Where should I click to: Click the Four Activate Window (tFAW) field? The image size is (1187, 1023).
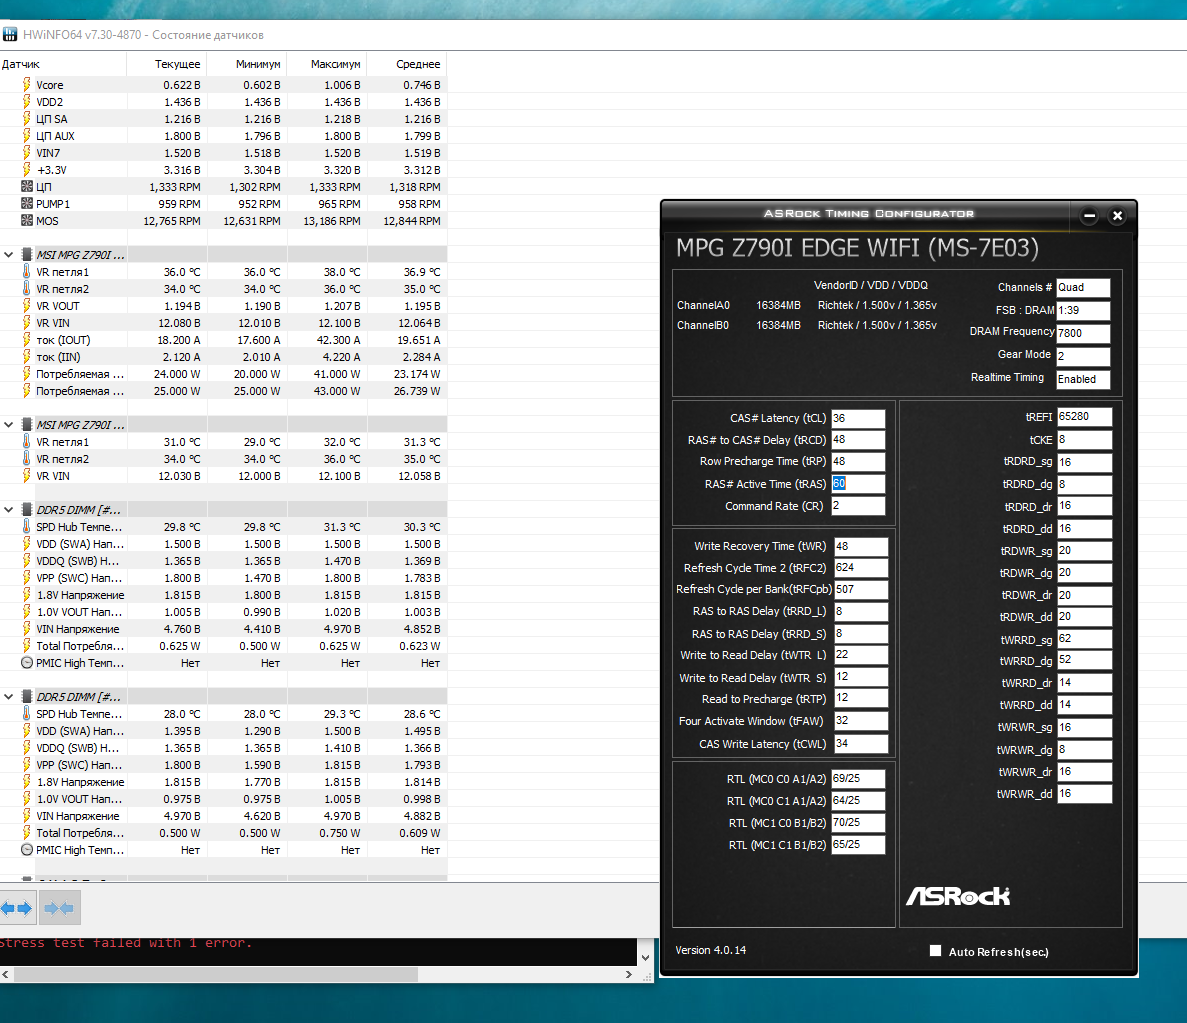[861, 721]
